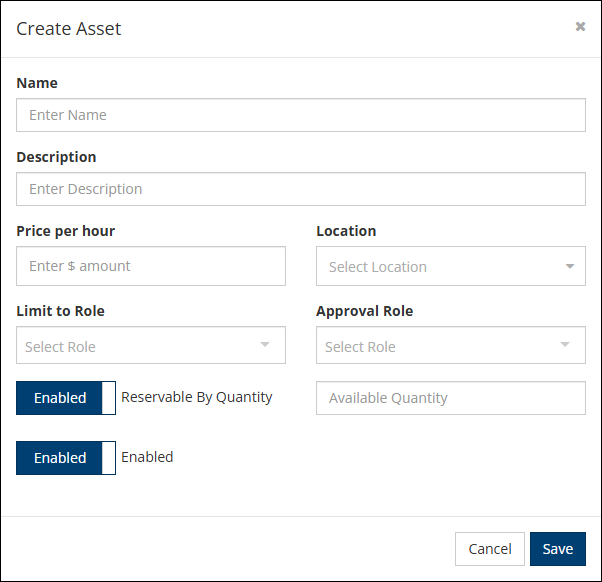The width and height of the screenshot is (602, 582).
Task: Toggle the Reservable By Quantity switch
Action: click(66, 398)
